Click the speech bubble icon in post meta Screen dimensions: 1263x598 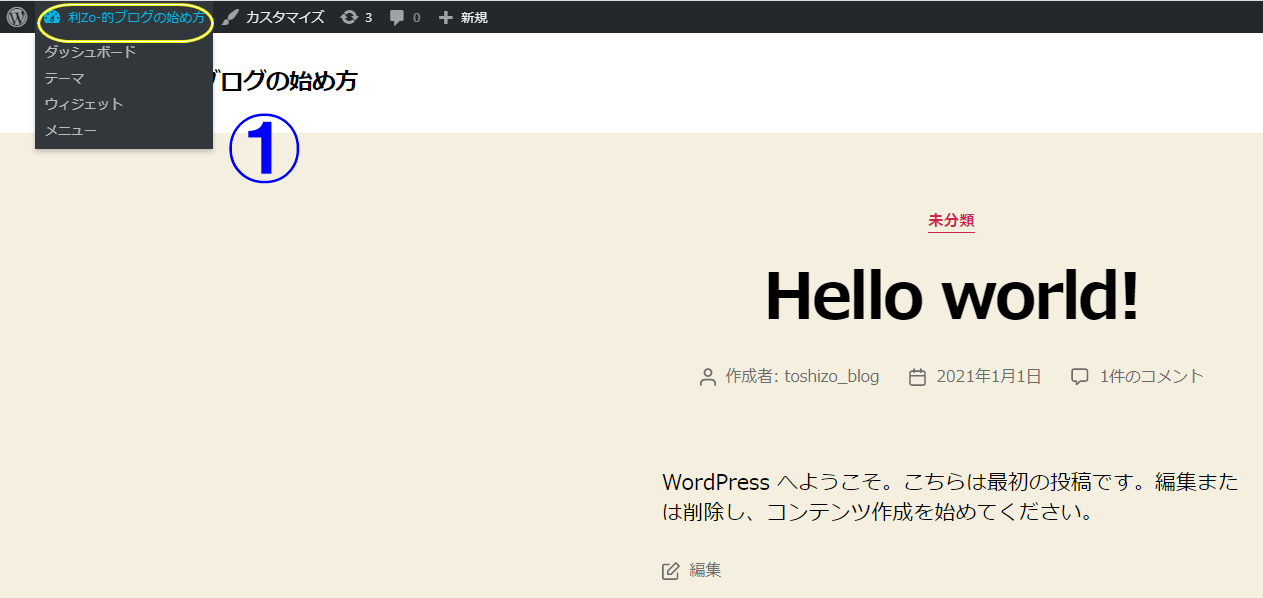pos(1080,377)
